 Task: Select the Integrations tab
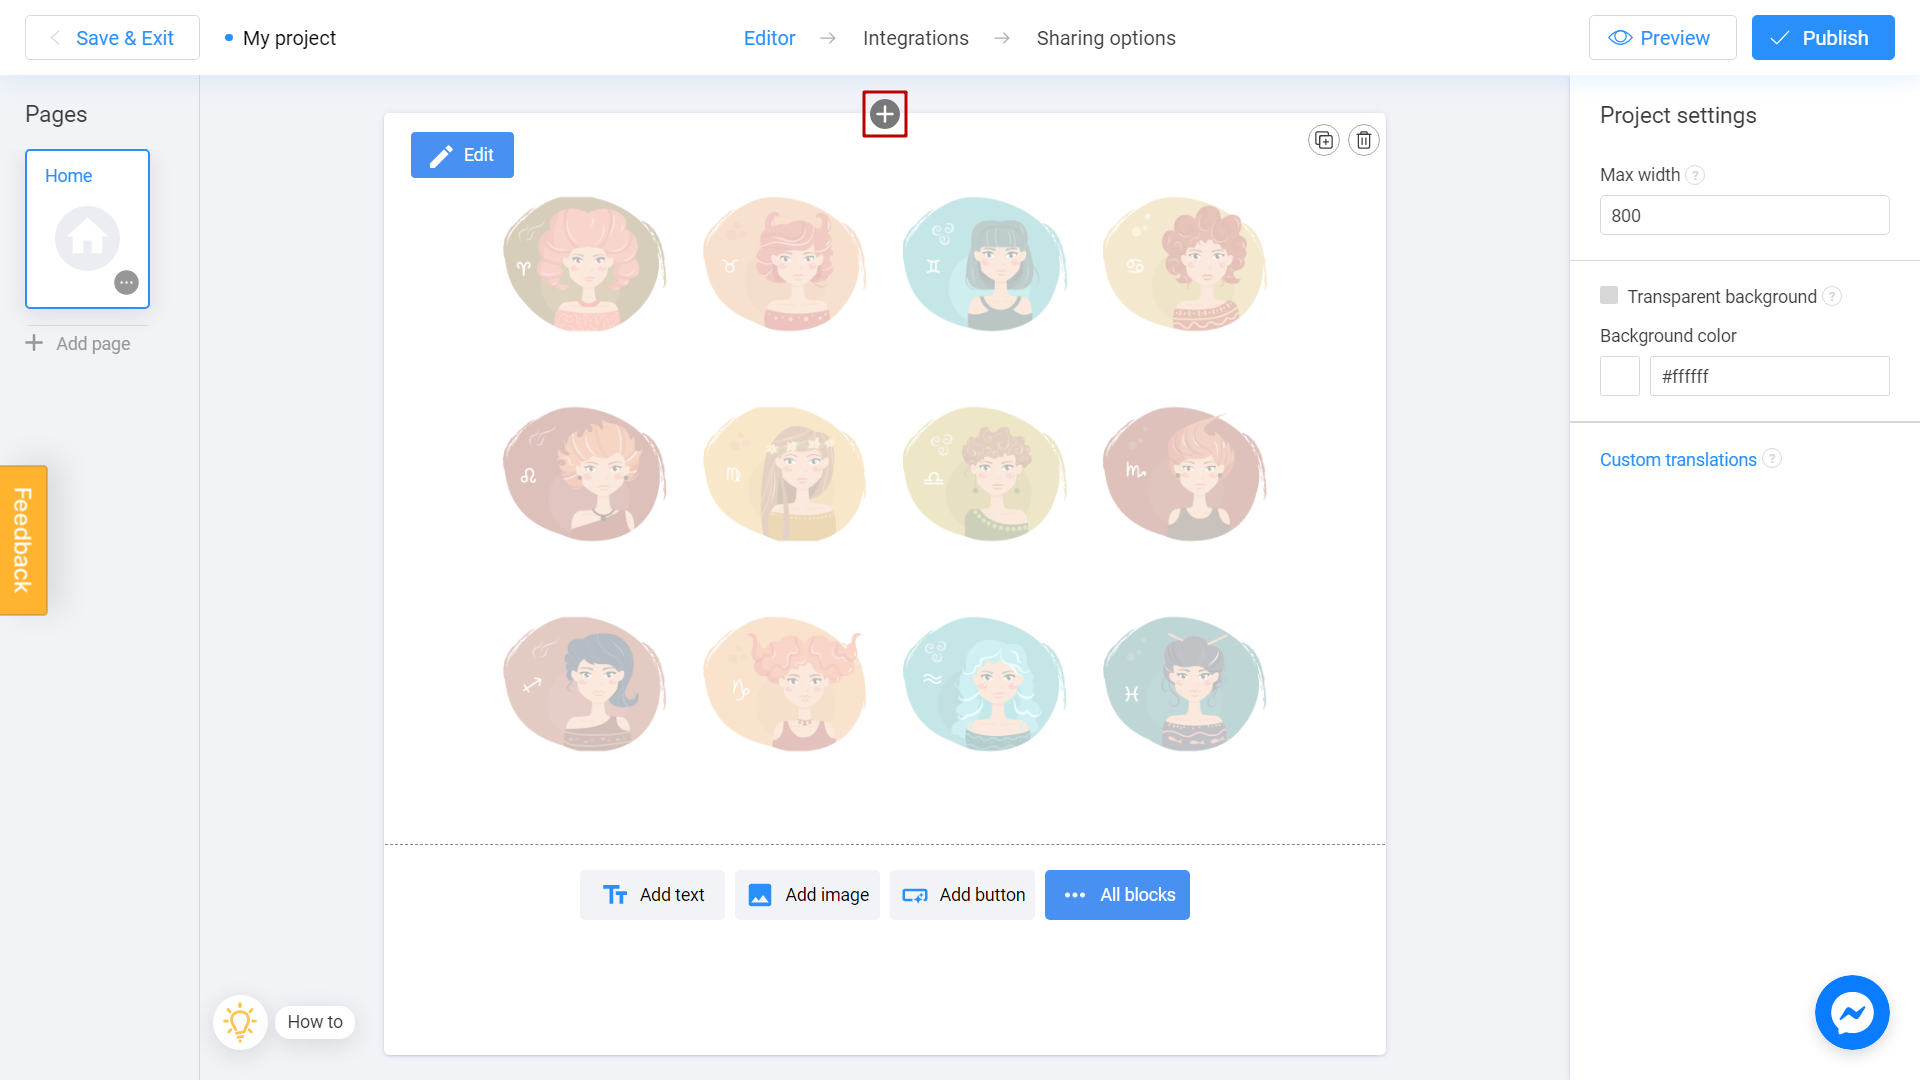(915, 38)
